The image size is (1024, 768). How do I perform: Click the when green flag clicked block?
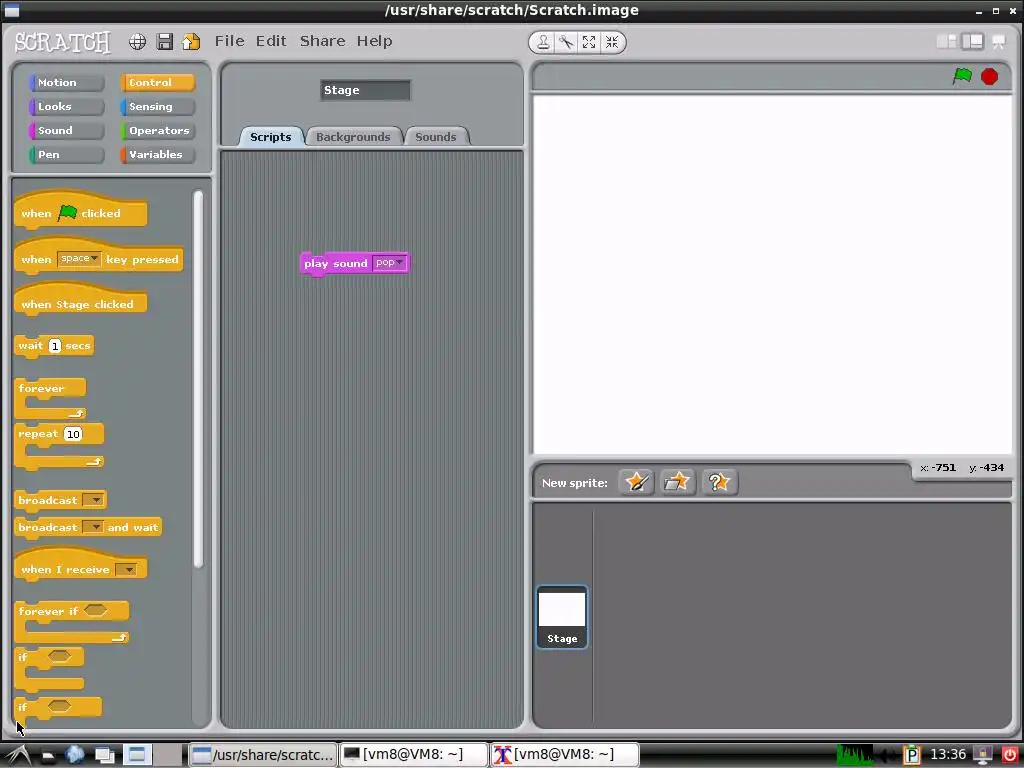click(x=80, y=210)
